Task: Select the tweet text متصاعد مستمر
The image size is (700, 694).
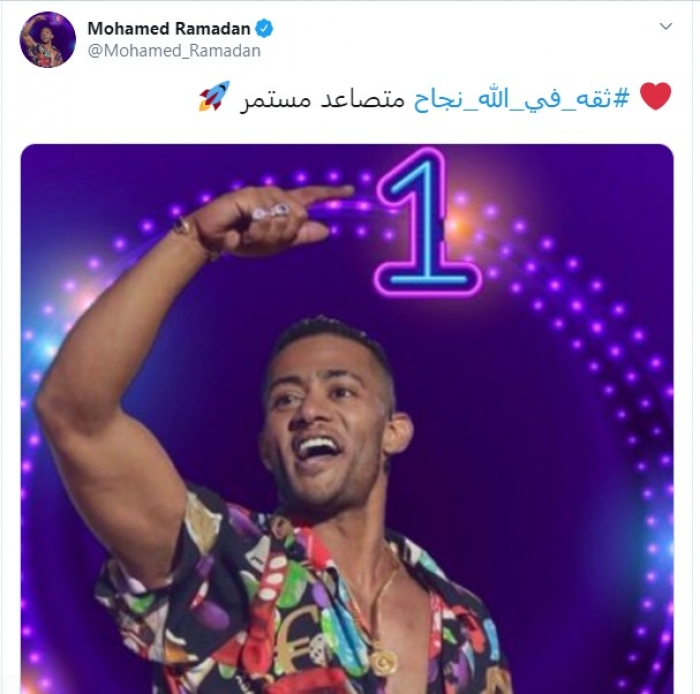Action: (x=322, y=99)
